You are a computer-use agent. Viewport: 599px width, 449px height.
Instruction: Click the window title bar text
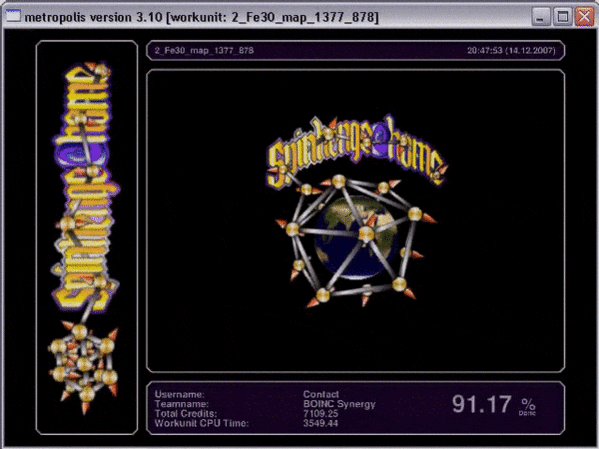click(201, 17)
